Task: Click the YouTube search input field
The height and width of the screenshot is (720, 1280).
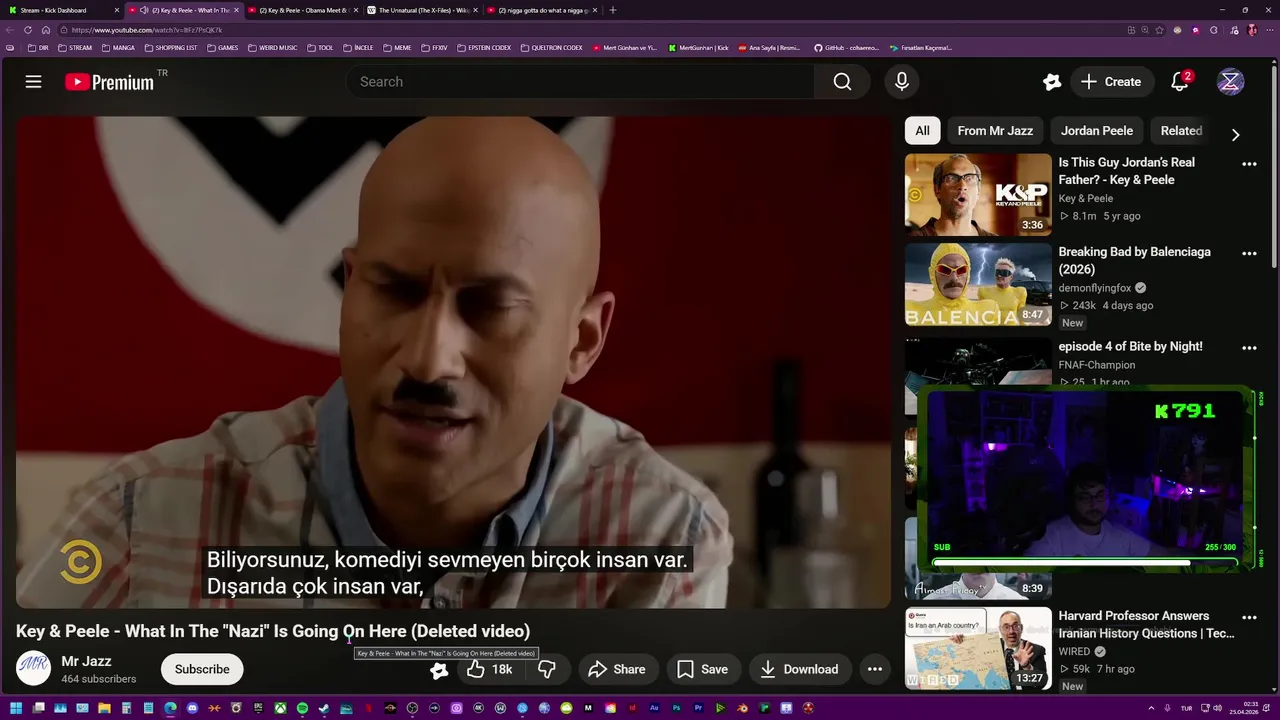Action: point(580,82)
